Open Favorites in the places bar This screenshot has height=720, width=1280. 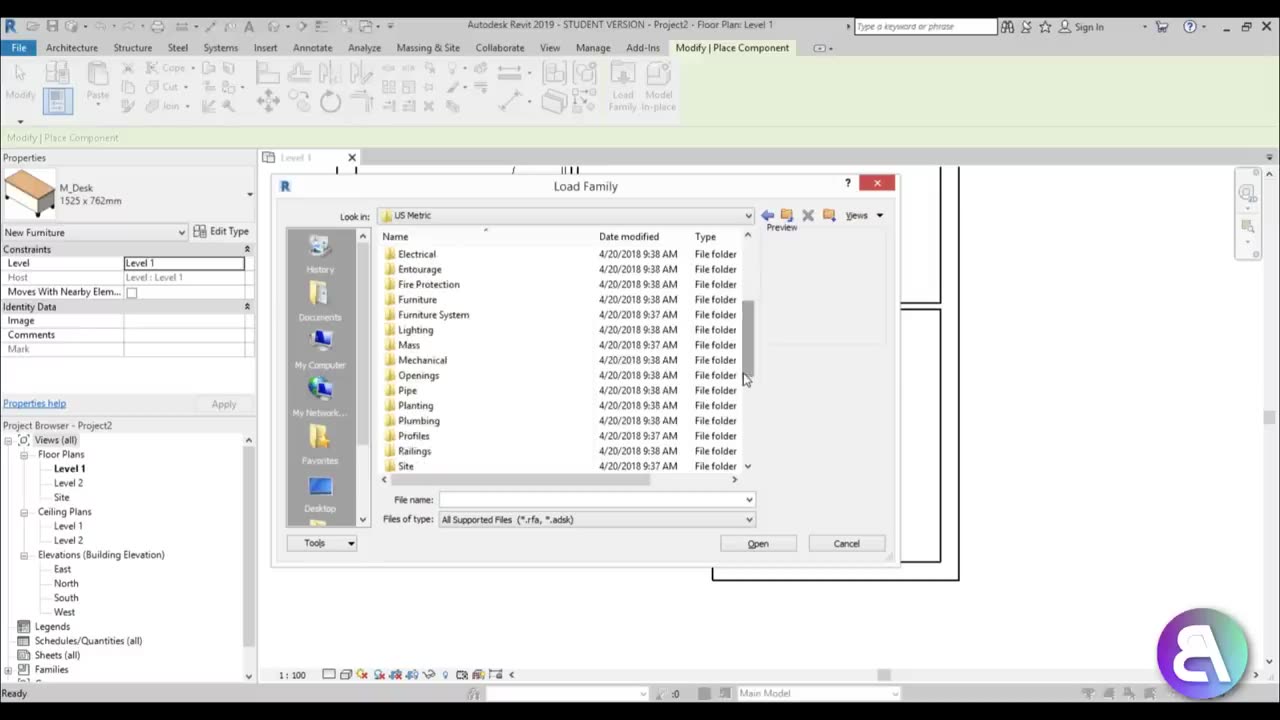pos(320,445)
